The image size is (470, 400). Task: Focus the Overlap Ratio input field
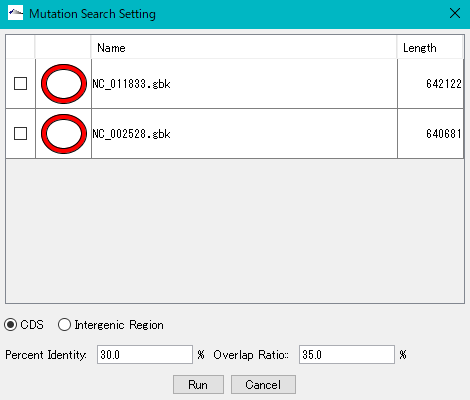click(x=347, y=354)
